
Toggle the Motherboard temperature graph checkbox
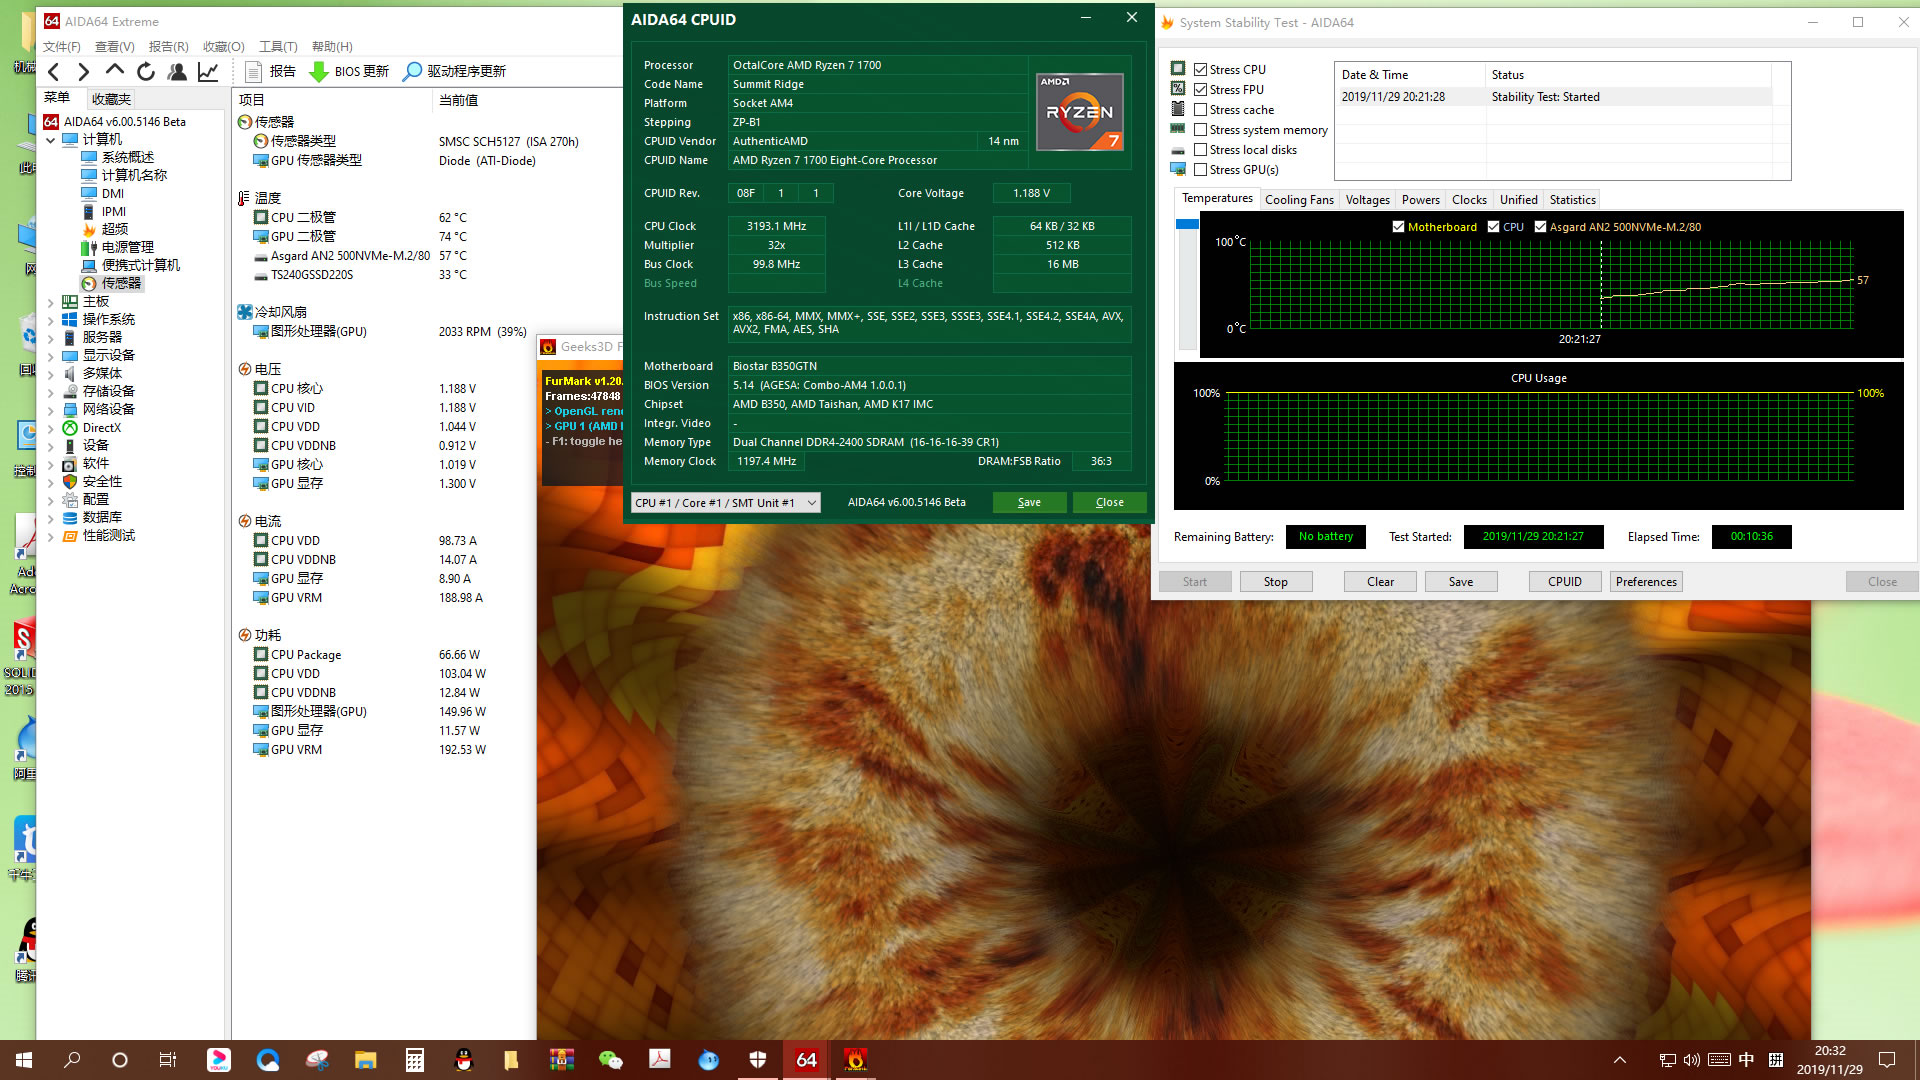[1398, 227]
